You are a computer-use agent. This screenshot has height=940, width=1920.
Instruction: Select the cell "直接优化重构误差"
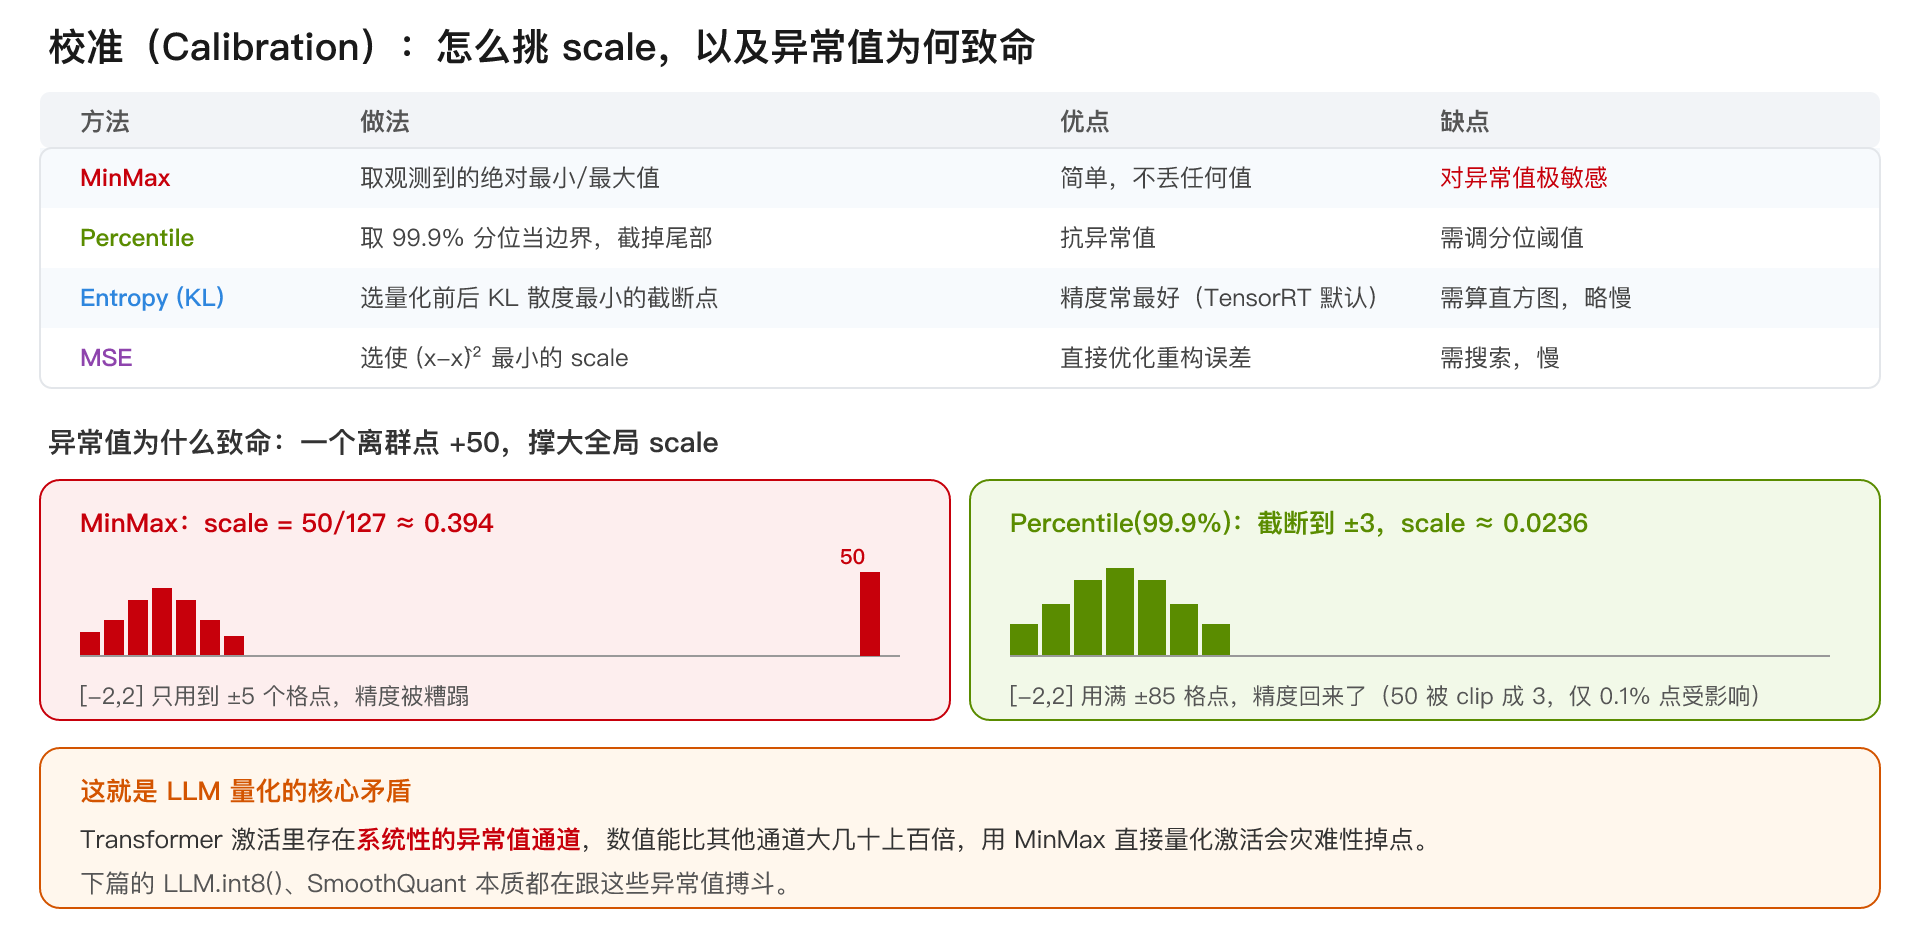(1156, 358)
